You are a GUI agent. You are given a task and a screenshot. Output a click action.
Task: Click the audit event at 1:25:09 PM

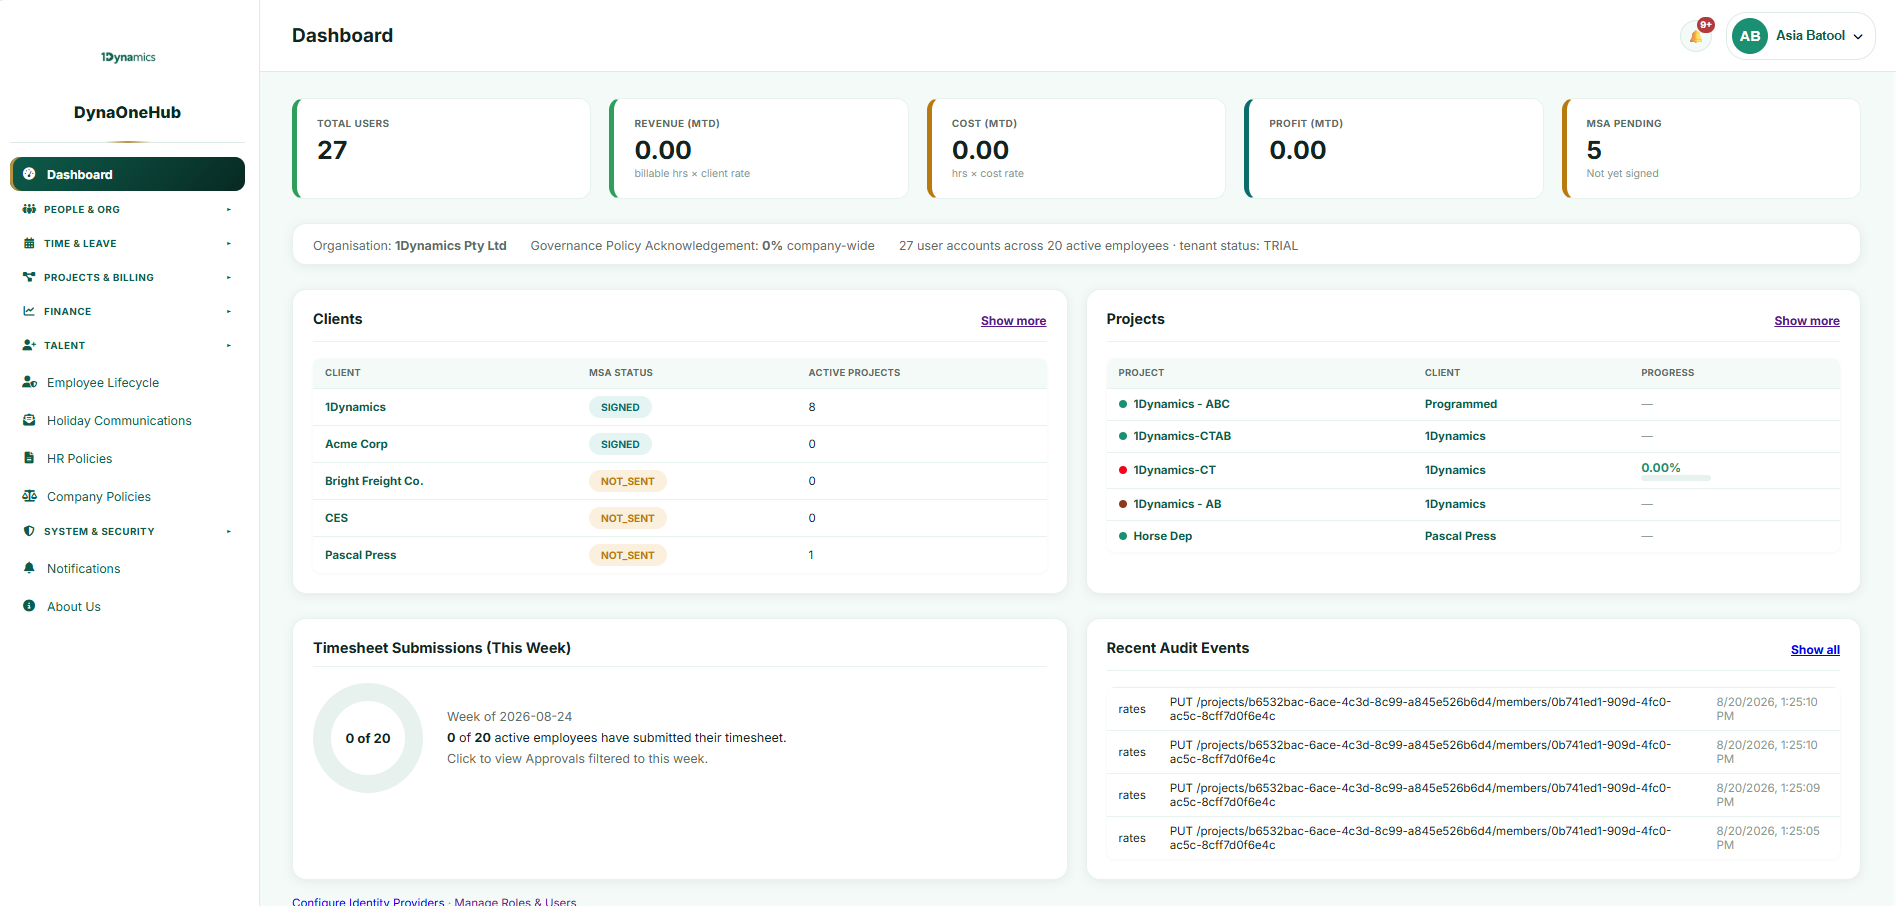tap(1473, 795)
